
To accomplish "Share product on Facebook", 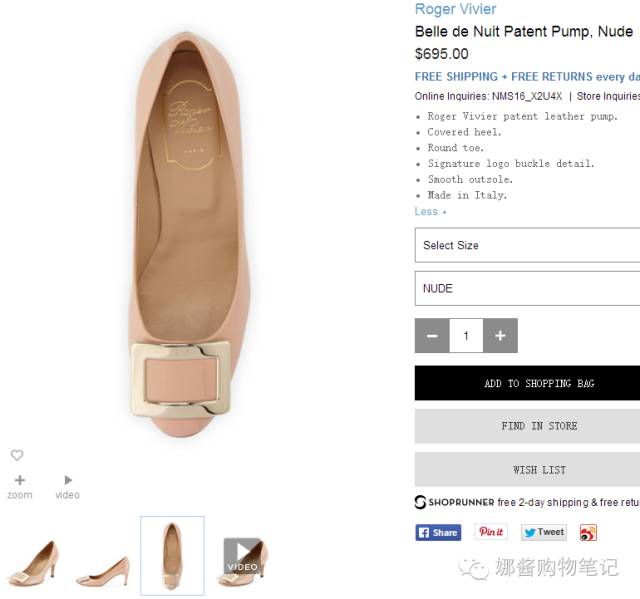I will (x=438, y=532).
